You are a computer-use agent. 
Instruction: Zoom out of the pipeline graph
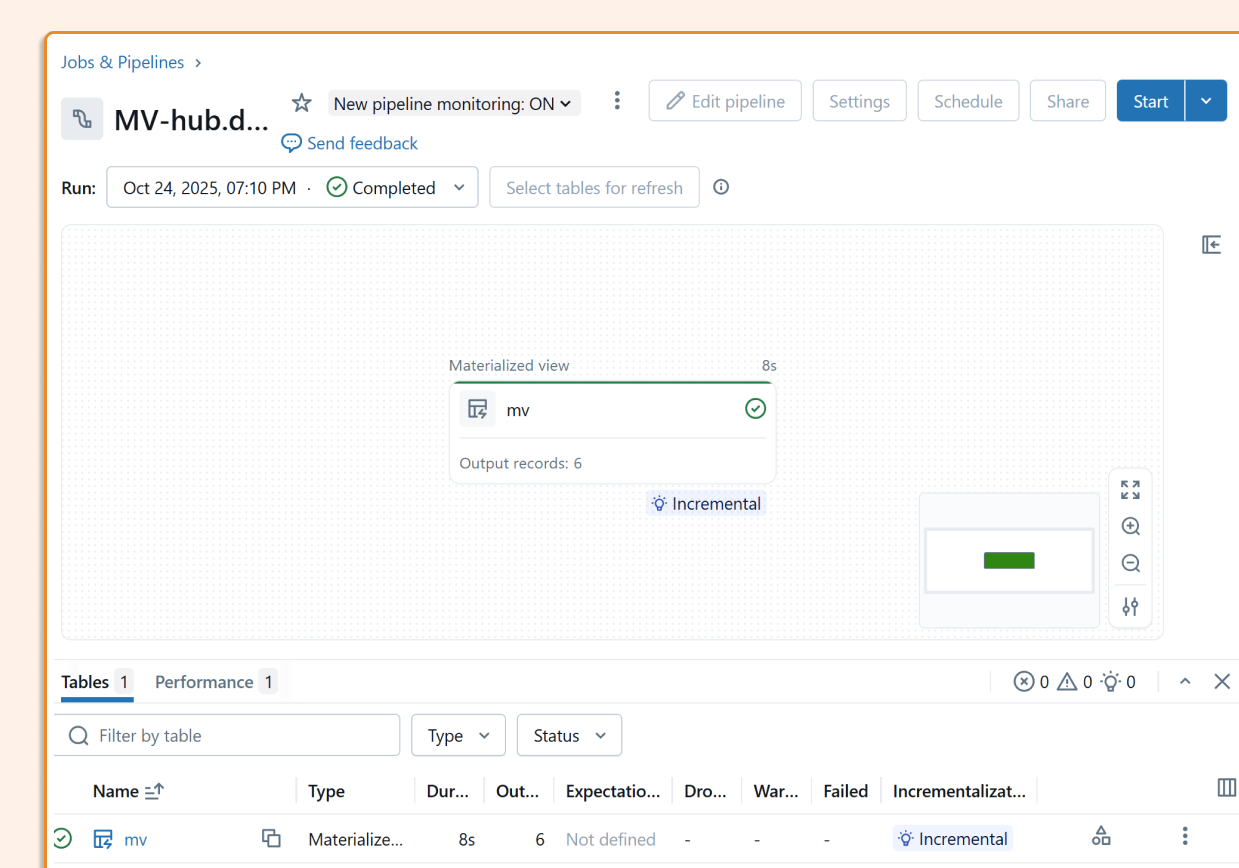click(1130, 563)
